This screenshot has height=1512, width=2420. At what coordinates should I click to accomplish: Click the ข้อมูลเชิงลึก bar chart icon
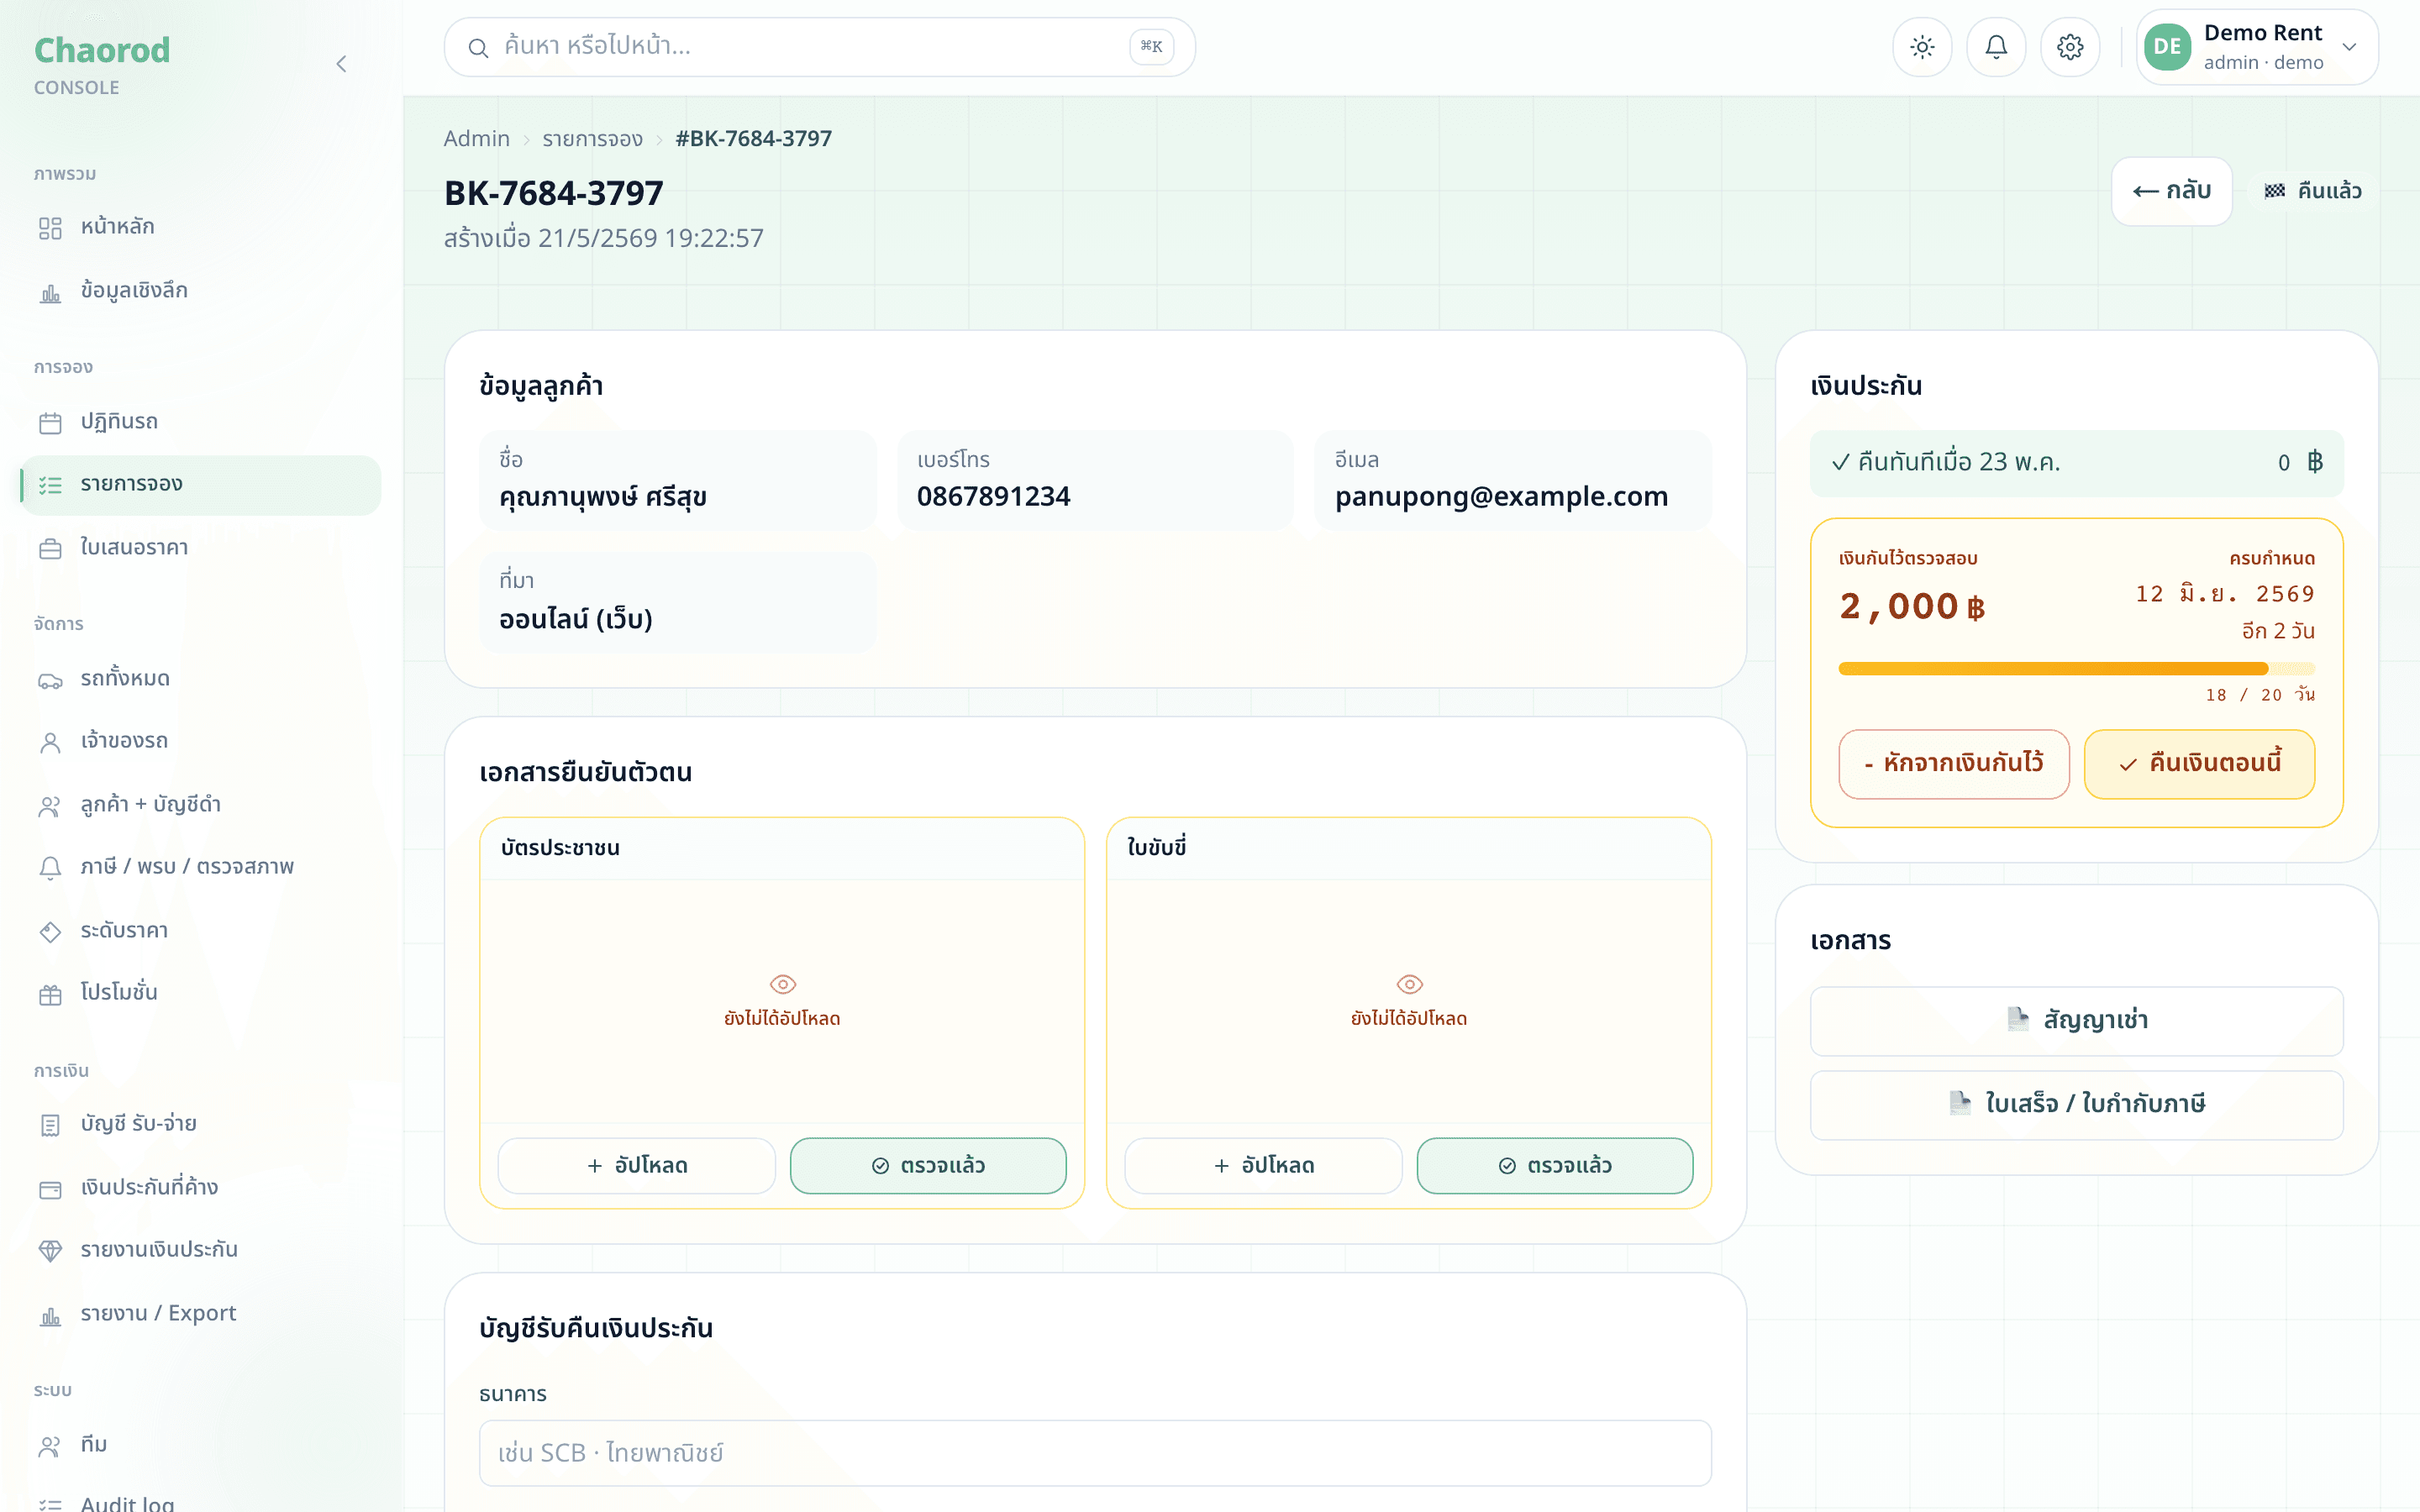point(50,293)
